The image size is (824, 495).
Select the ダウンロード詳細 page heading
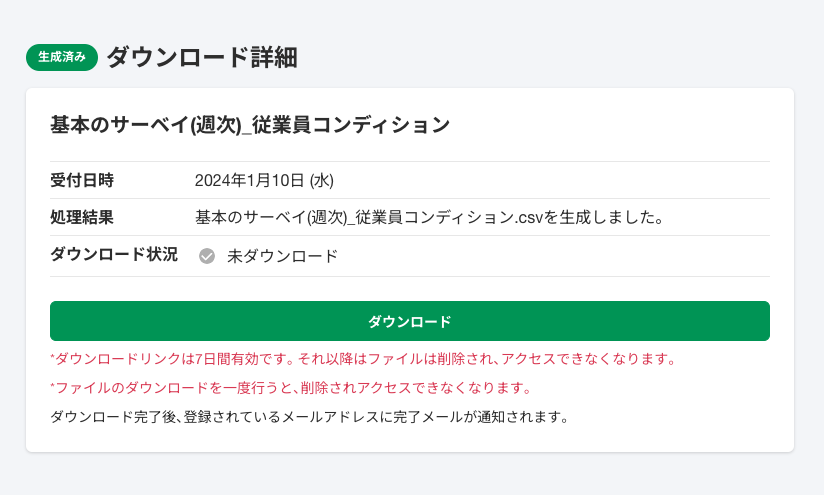202,57
